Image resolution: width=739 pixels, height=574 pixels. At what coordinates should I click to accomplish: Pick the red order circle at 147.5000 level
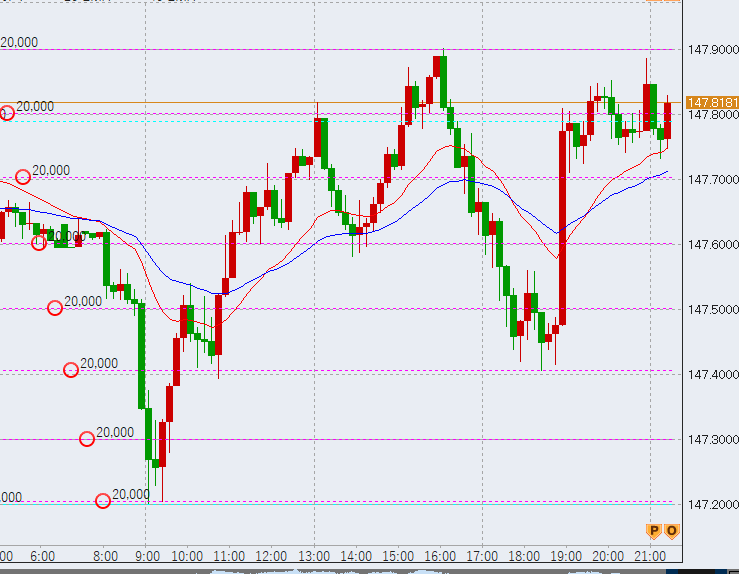point(55,308)
